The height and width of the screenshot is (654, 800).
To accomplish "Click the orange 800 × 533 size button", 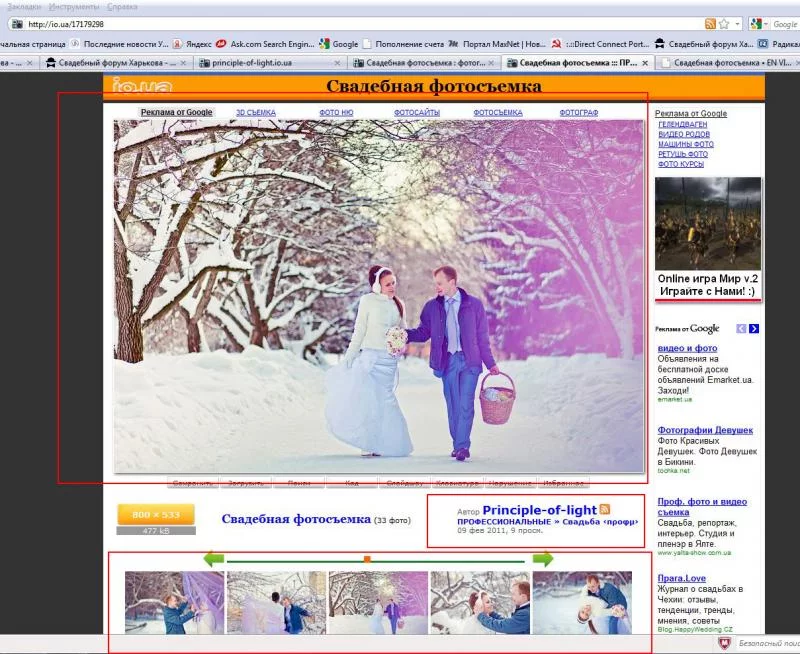I will (156, 514).
